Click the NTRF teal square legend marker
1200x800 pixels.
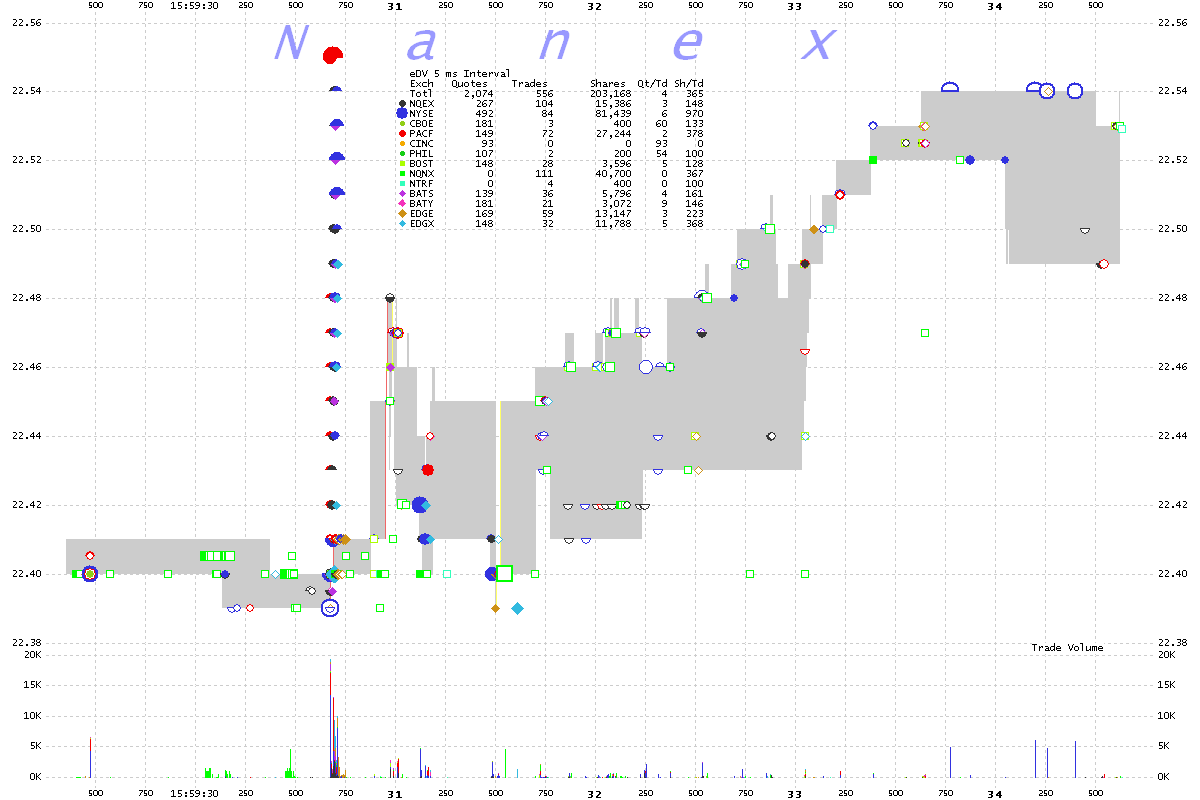402,183
